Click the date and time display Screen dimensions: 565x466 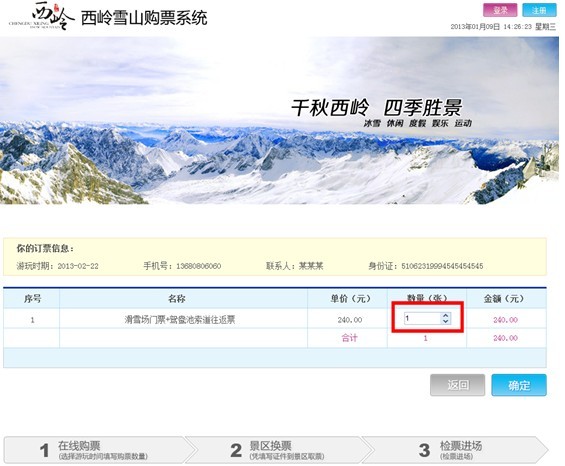coord(503,27)
